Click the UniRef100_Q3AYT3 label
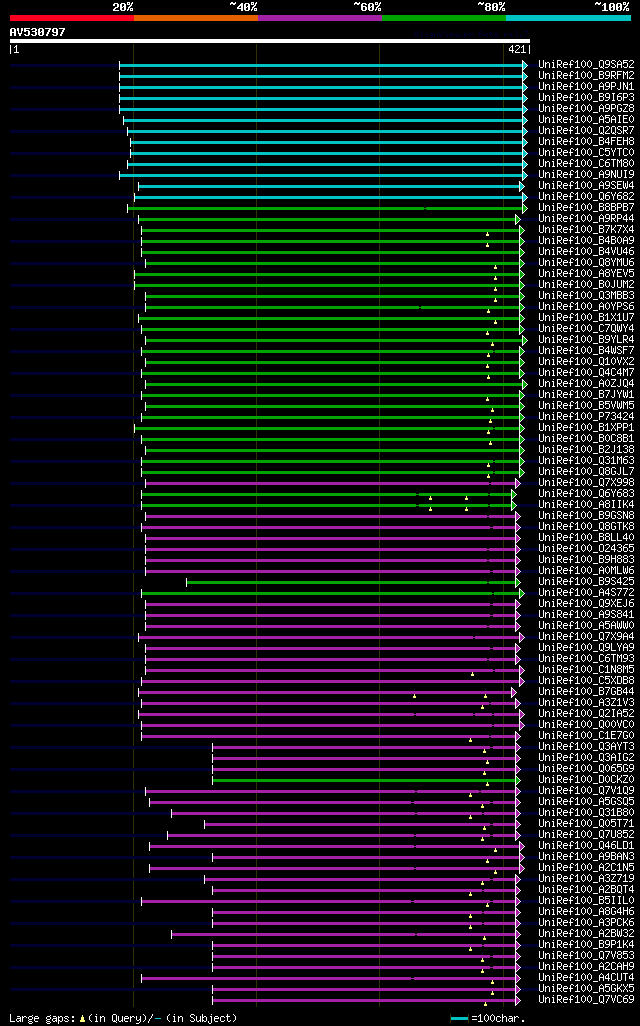 click(586, 746)
